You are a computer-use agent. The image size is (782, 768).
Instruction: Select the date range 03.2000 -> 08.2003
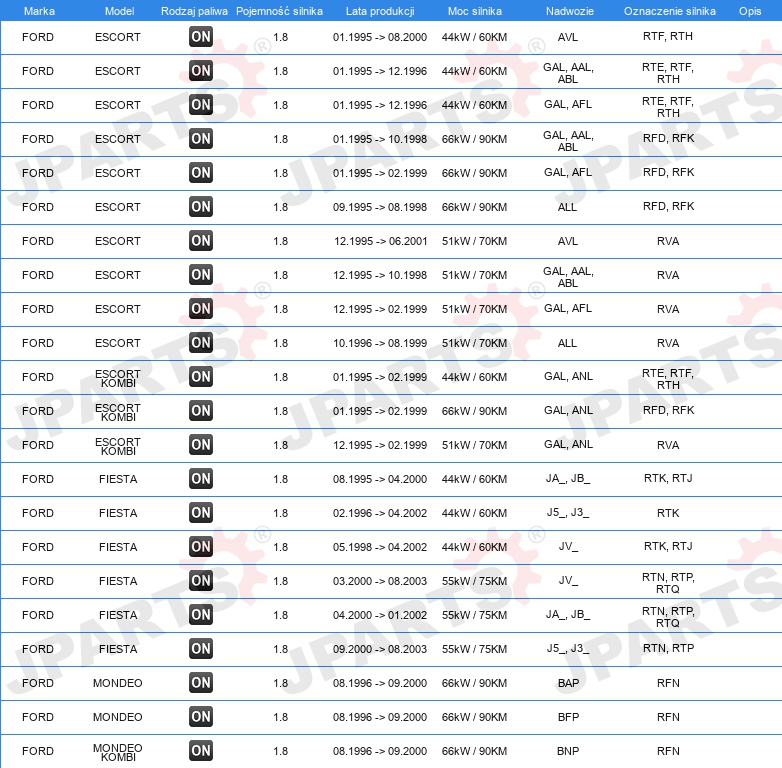point(380,581)
